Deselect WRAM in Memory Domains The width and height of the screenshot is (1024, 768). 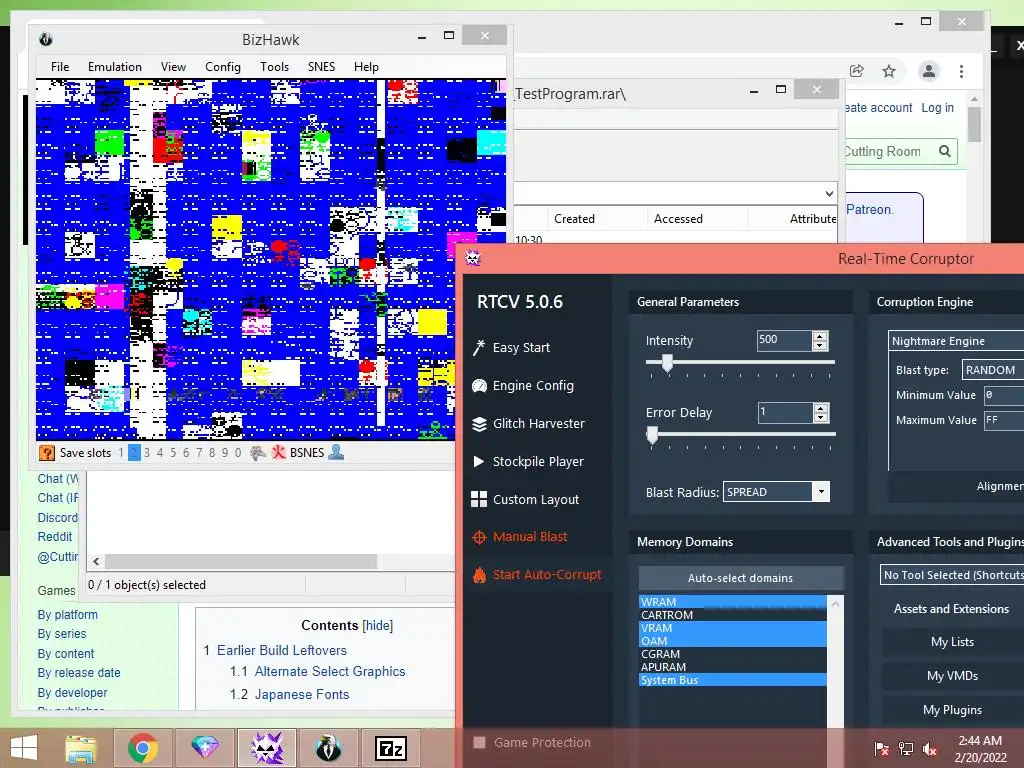tap(733, 602)
